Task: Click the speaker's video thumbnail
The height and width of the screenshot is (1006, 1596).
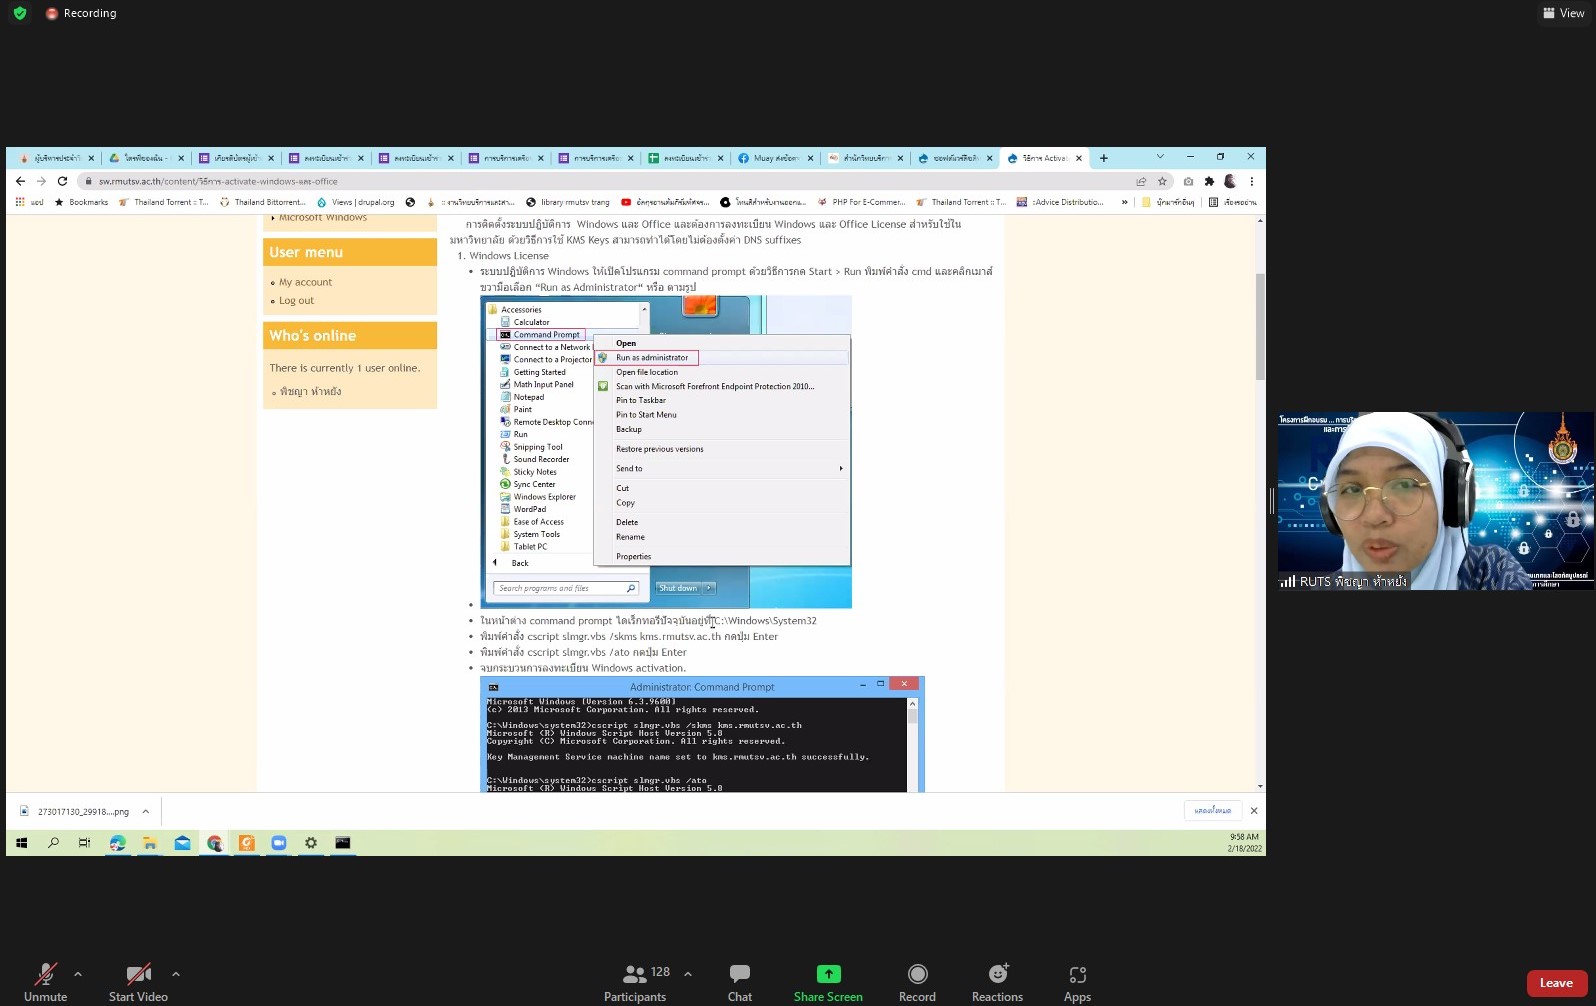Action: coord(1435,500)
